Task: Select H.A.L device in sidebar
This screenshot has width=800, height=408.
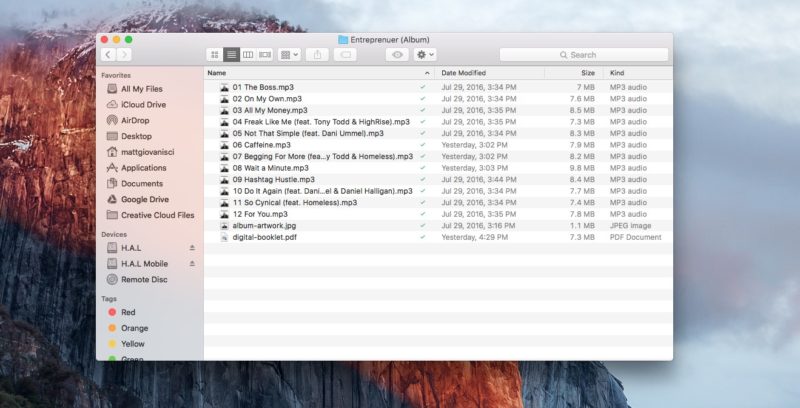Action: (131, 248)
